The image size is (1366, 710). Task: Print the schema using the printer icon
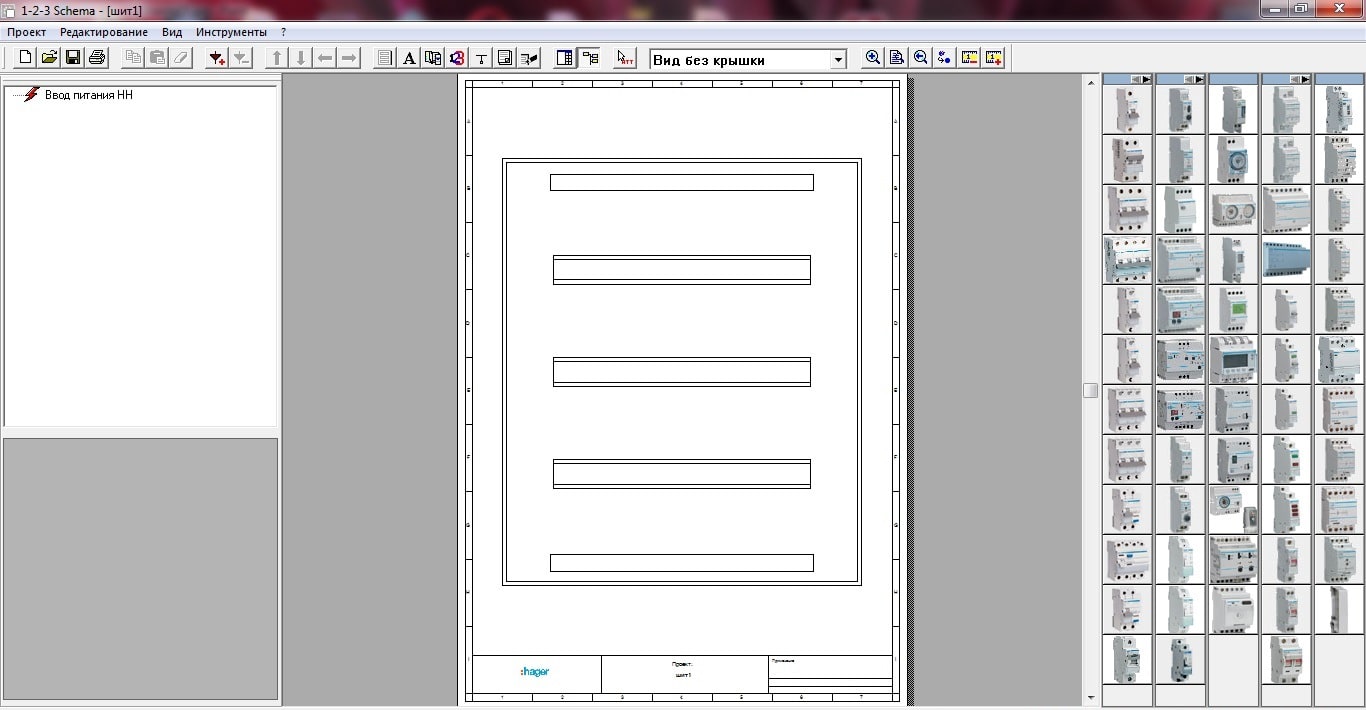(x=97, y=58)
